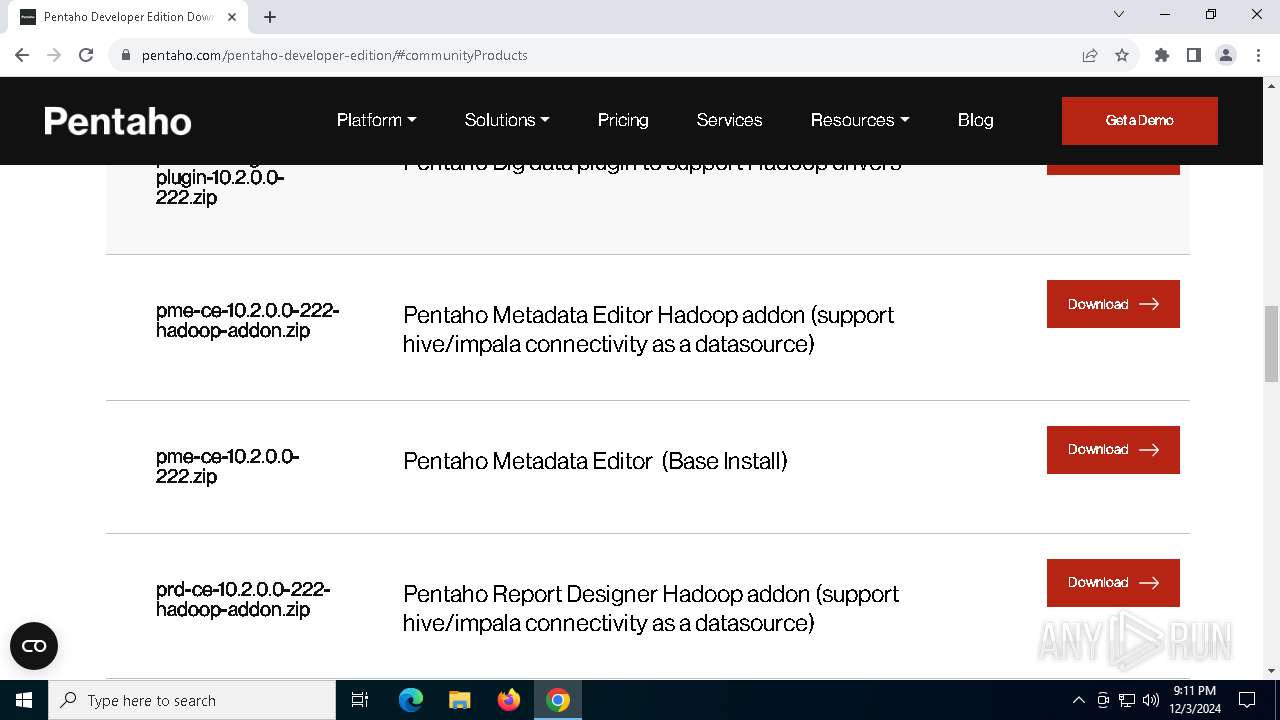Share this page from address bar

click(x=1090, y=55)
